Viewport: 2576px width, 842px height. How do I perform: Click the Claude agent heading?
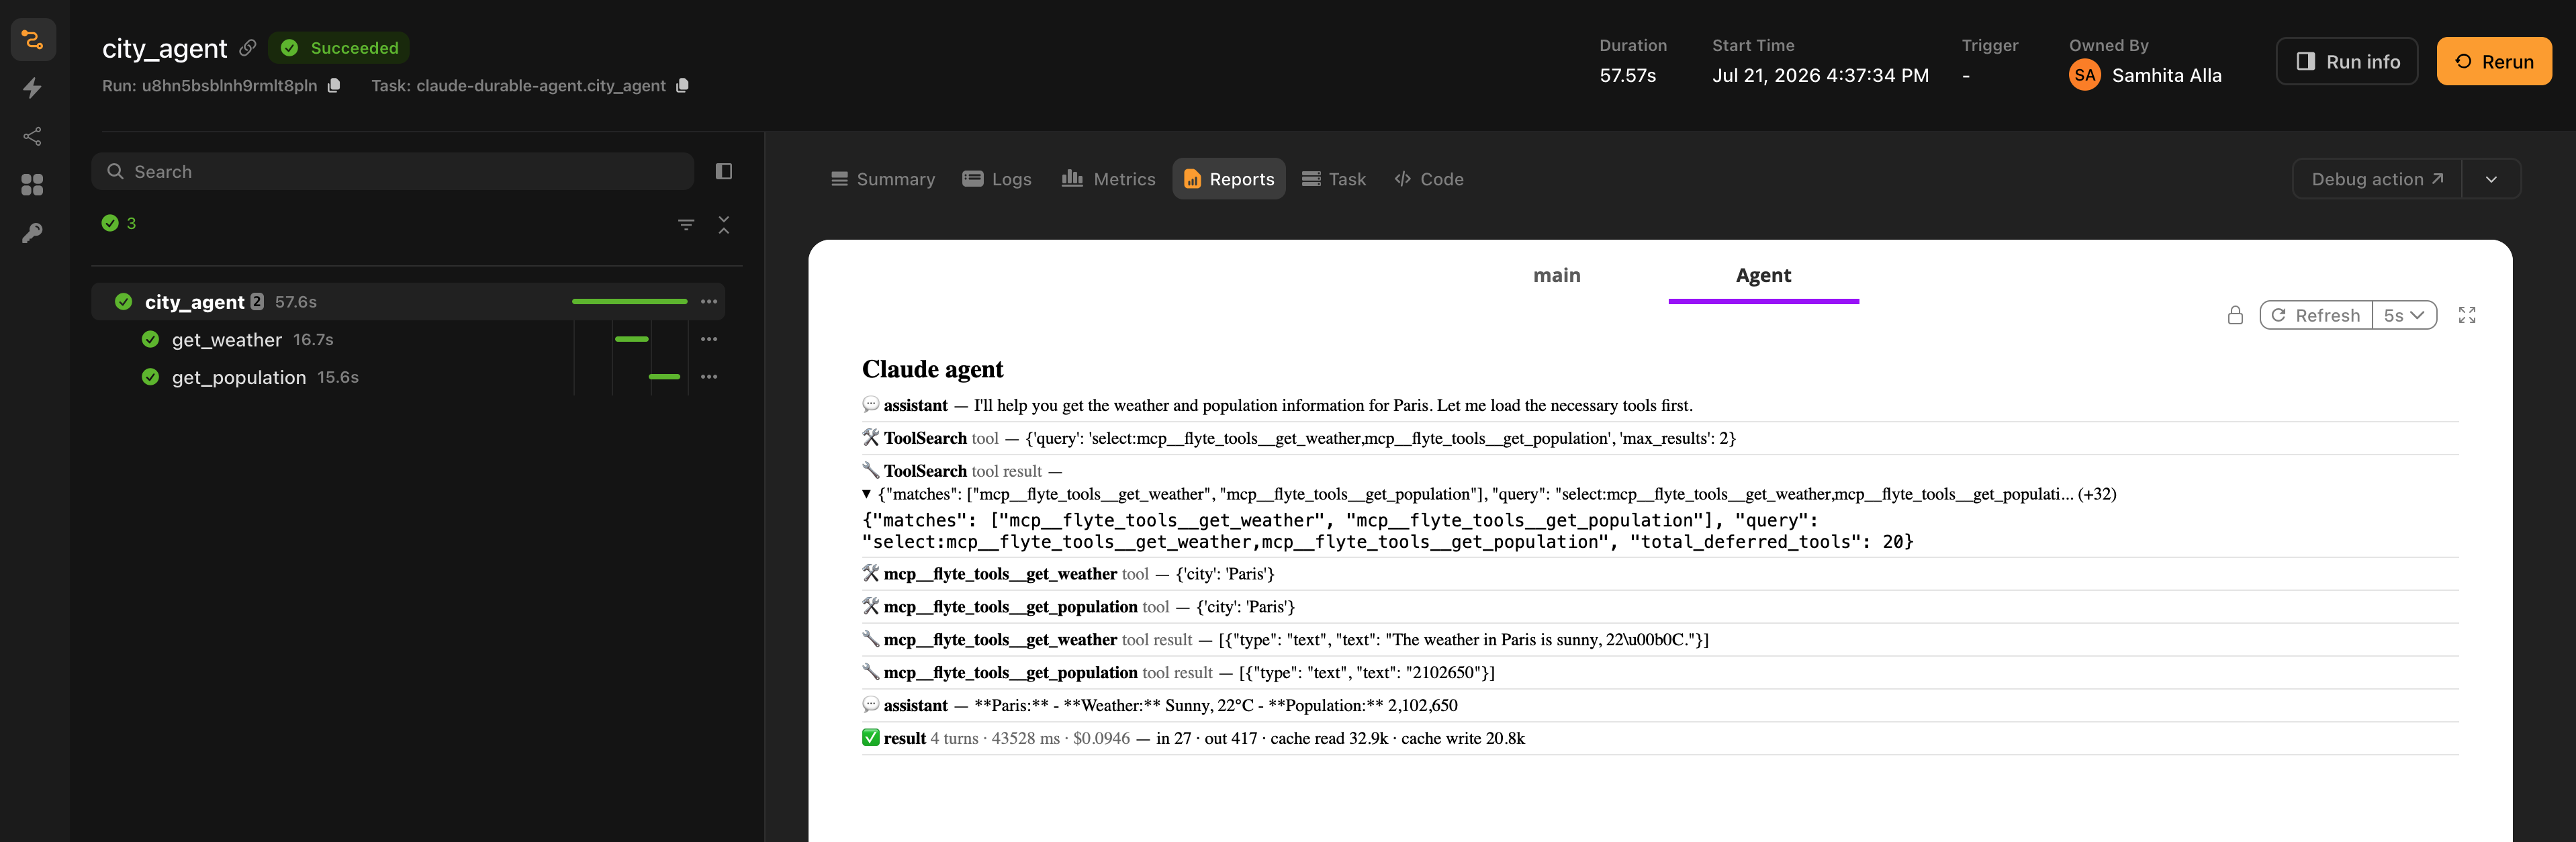coord(932,369)
